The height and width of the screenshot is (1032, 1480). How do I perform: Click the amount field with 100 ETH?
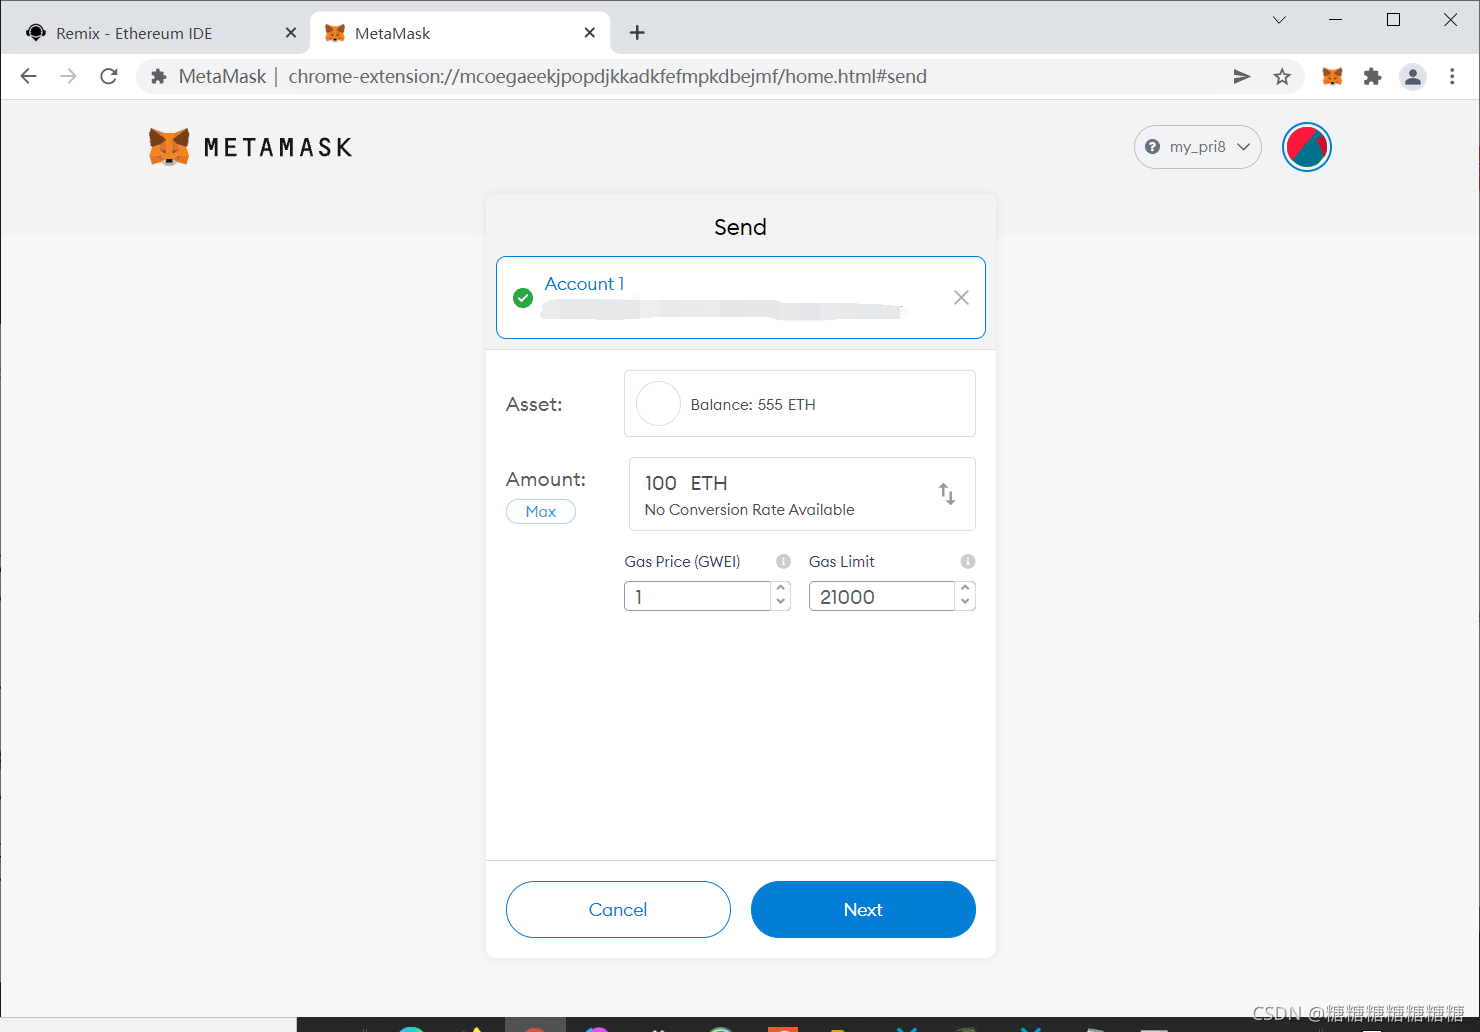tap(801, 494)
